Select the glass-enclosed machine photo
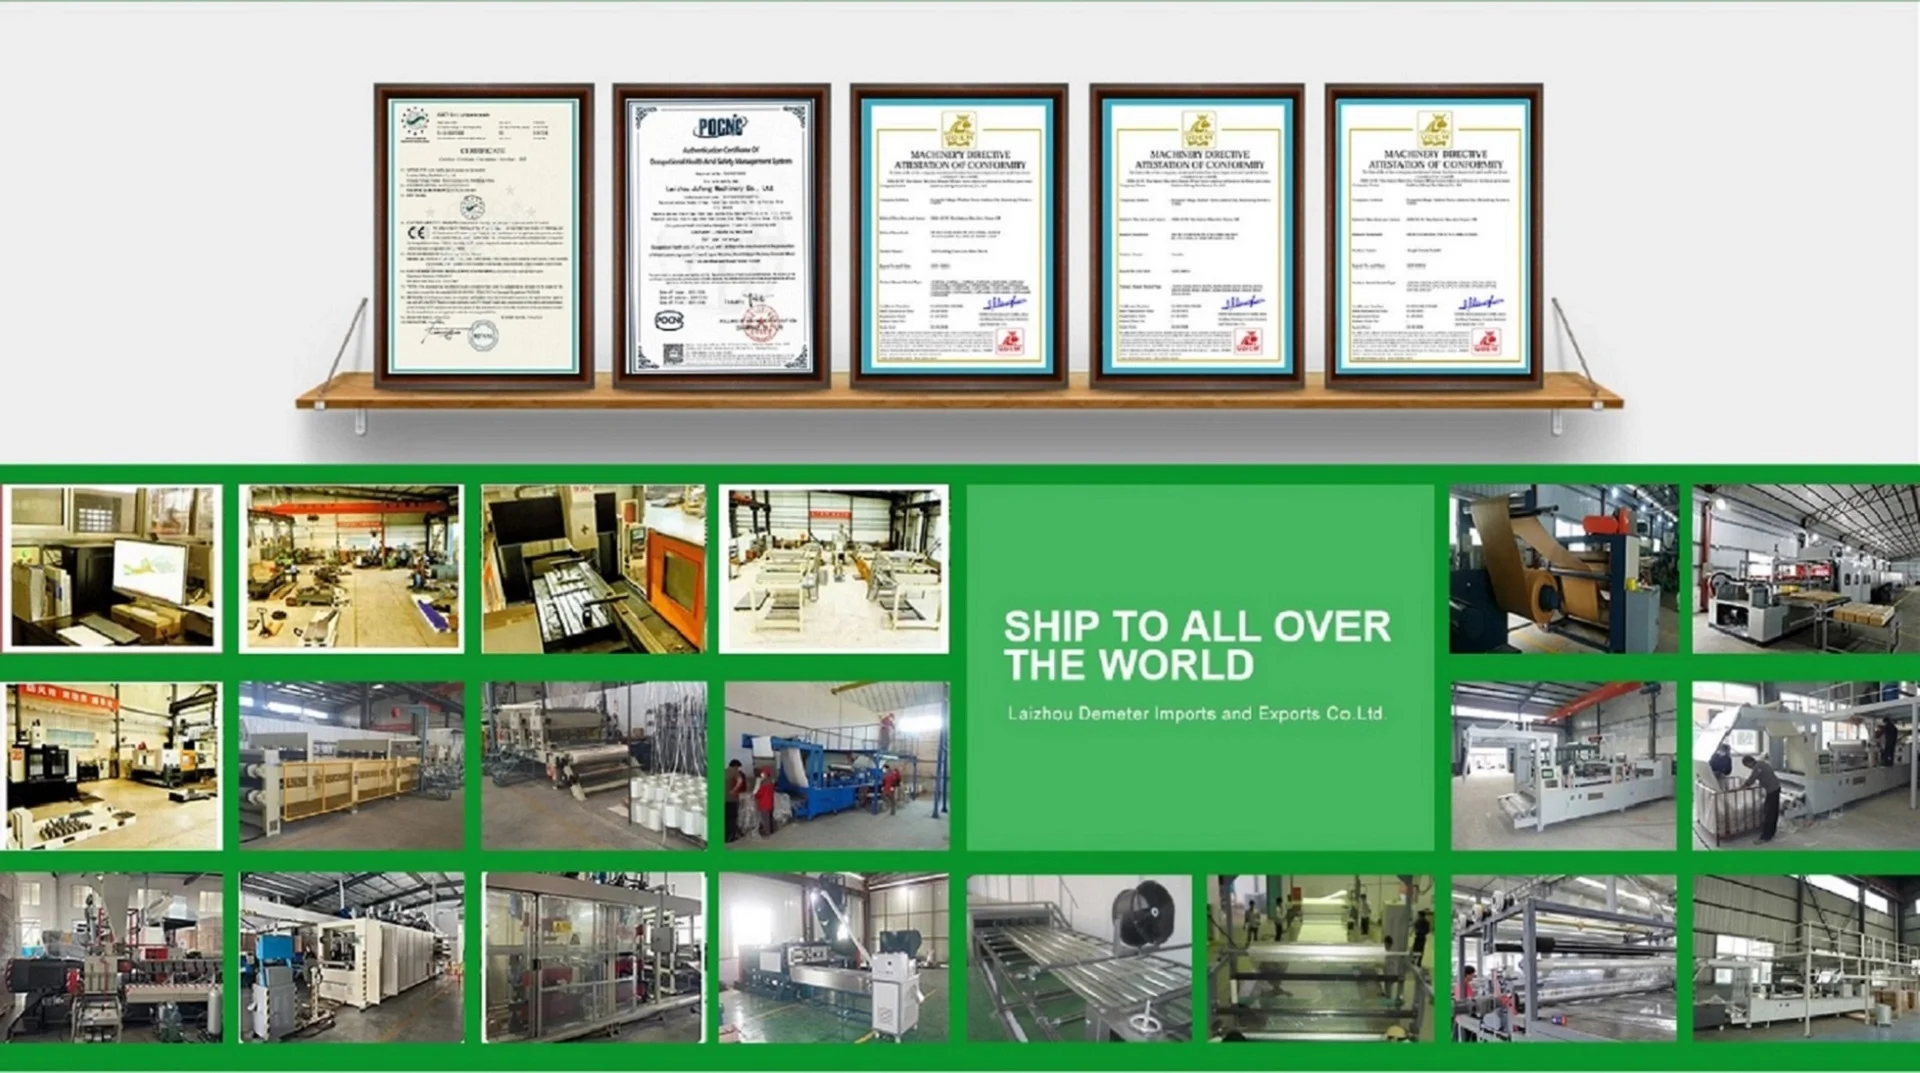 [593, 958]
